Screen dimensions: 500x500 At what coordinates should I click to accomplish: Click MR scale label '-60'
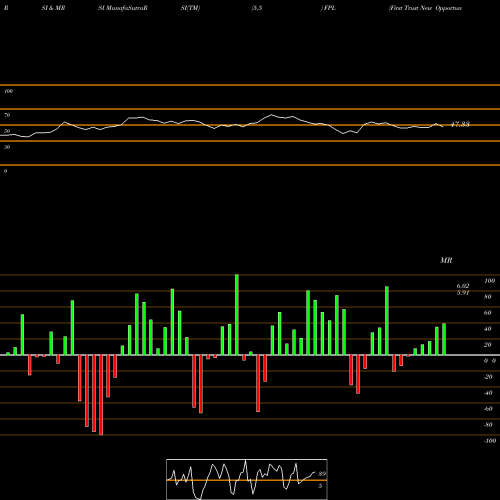(x=488, y=409)
